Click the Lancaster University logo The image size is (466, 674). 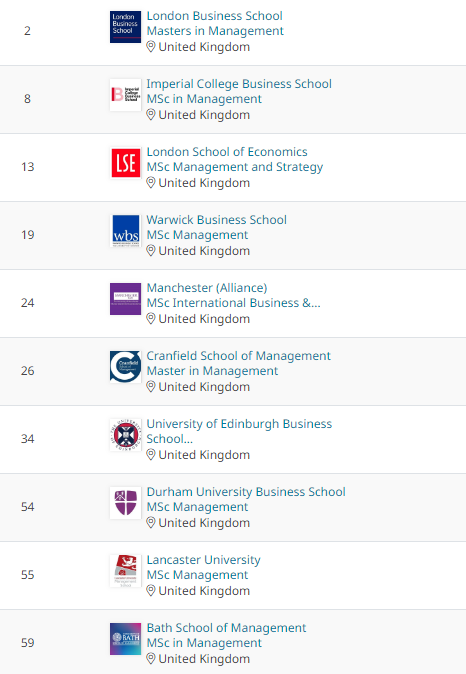tap(125, 570)
